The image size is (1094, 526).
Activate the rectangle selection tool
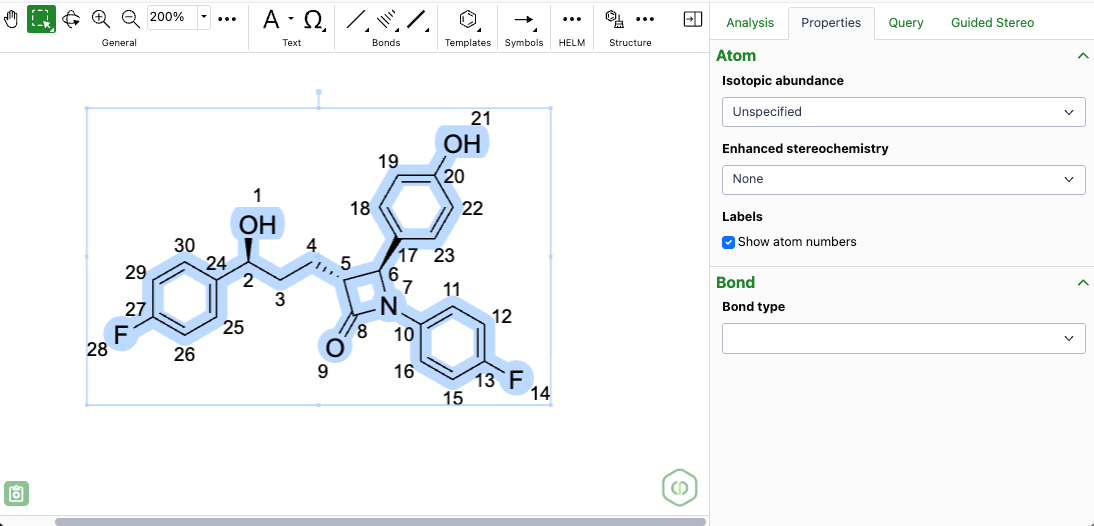pos(41,18)
